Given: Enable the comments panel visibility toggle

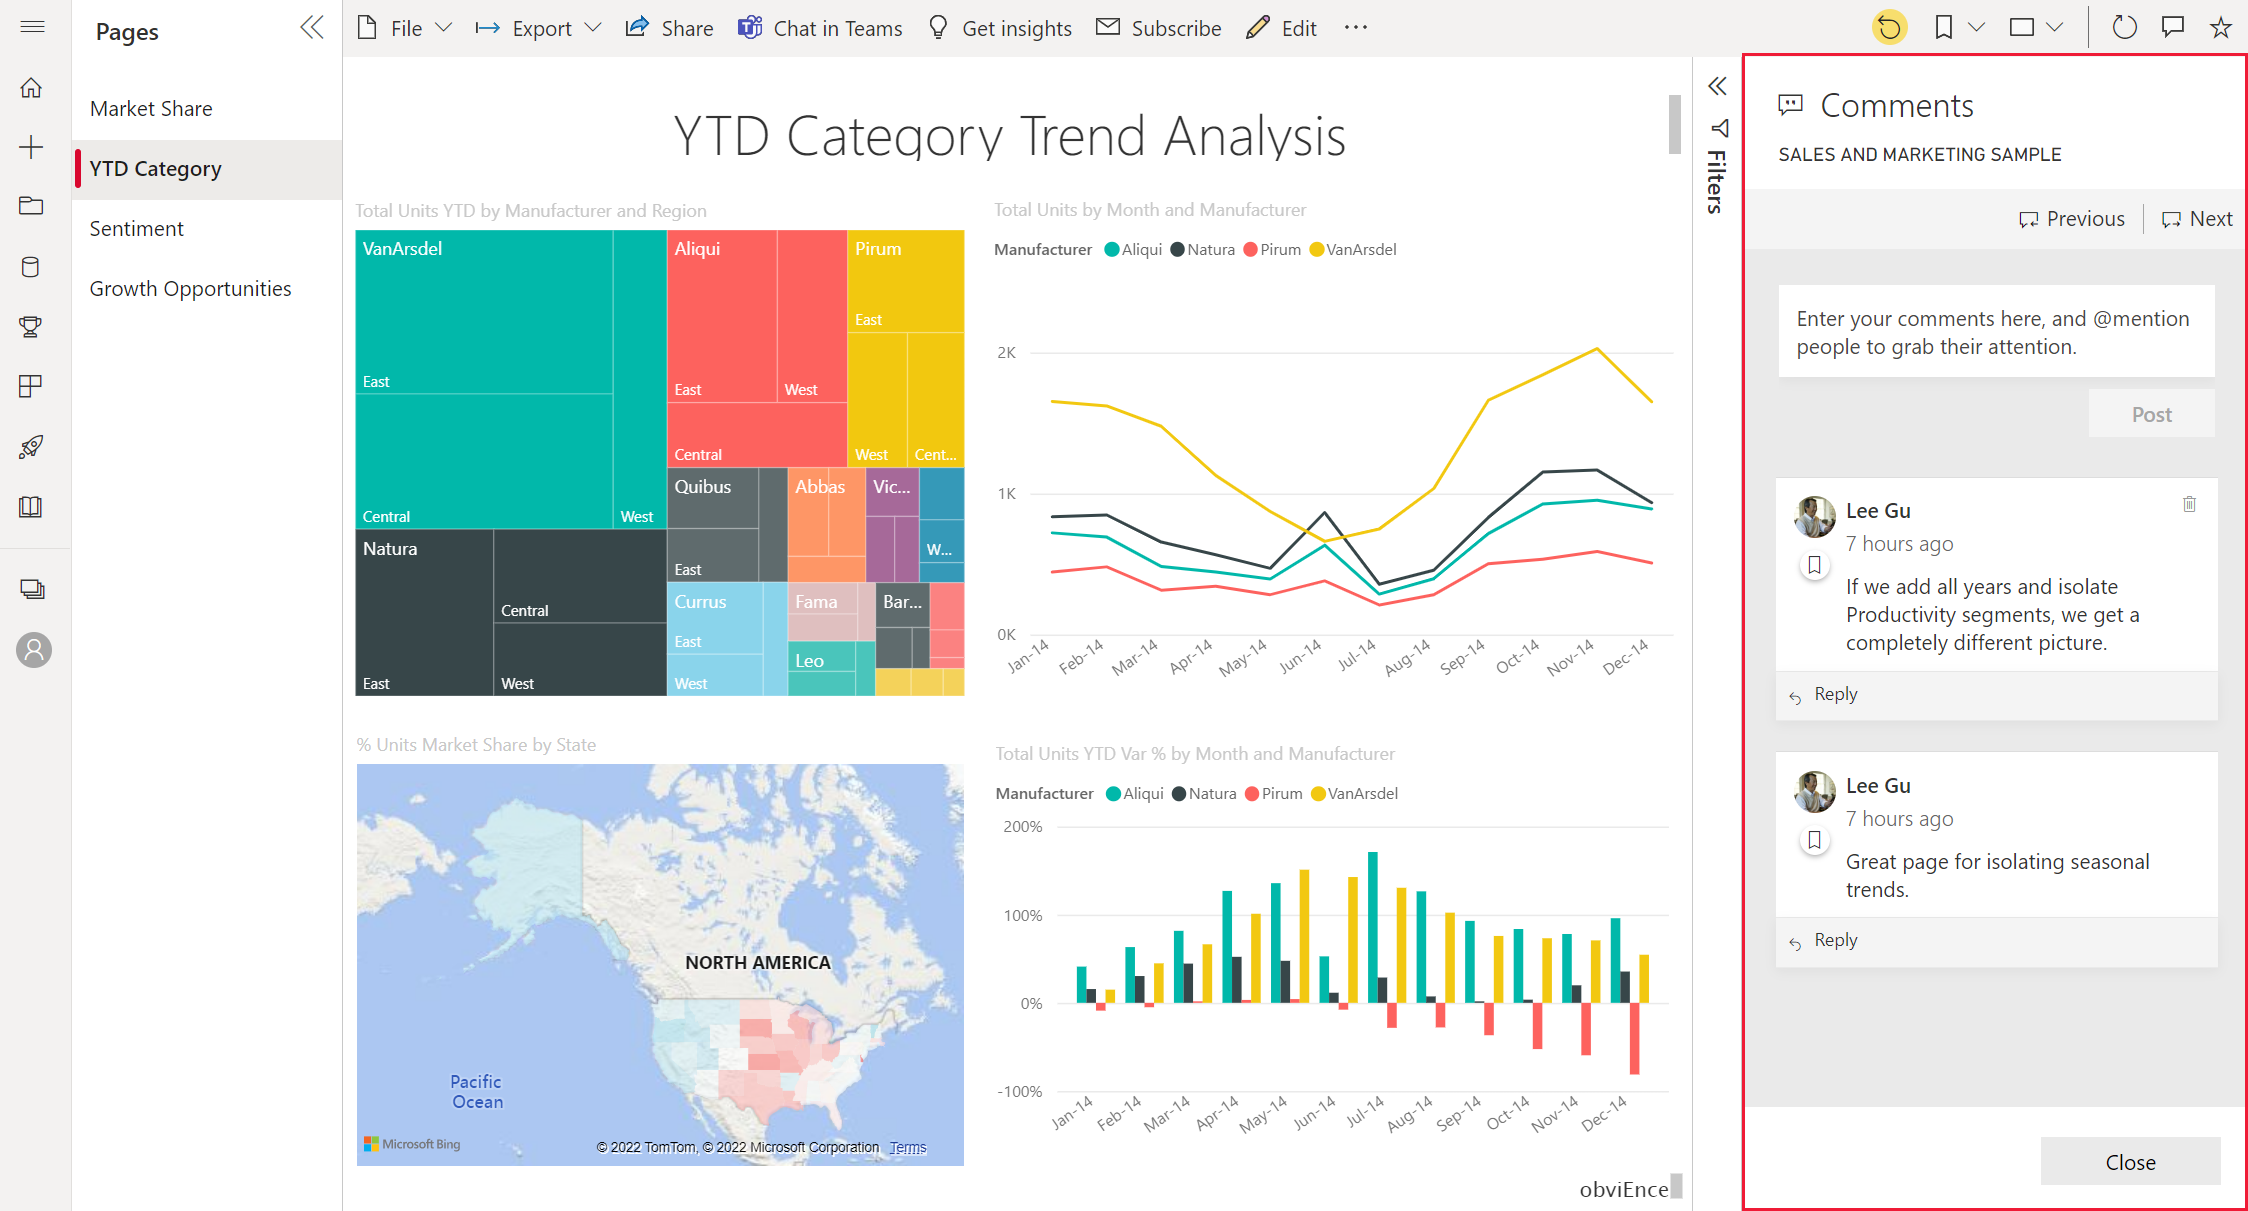Looking at the screenshot, I should click(x=2169, y=27).
